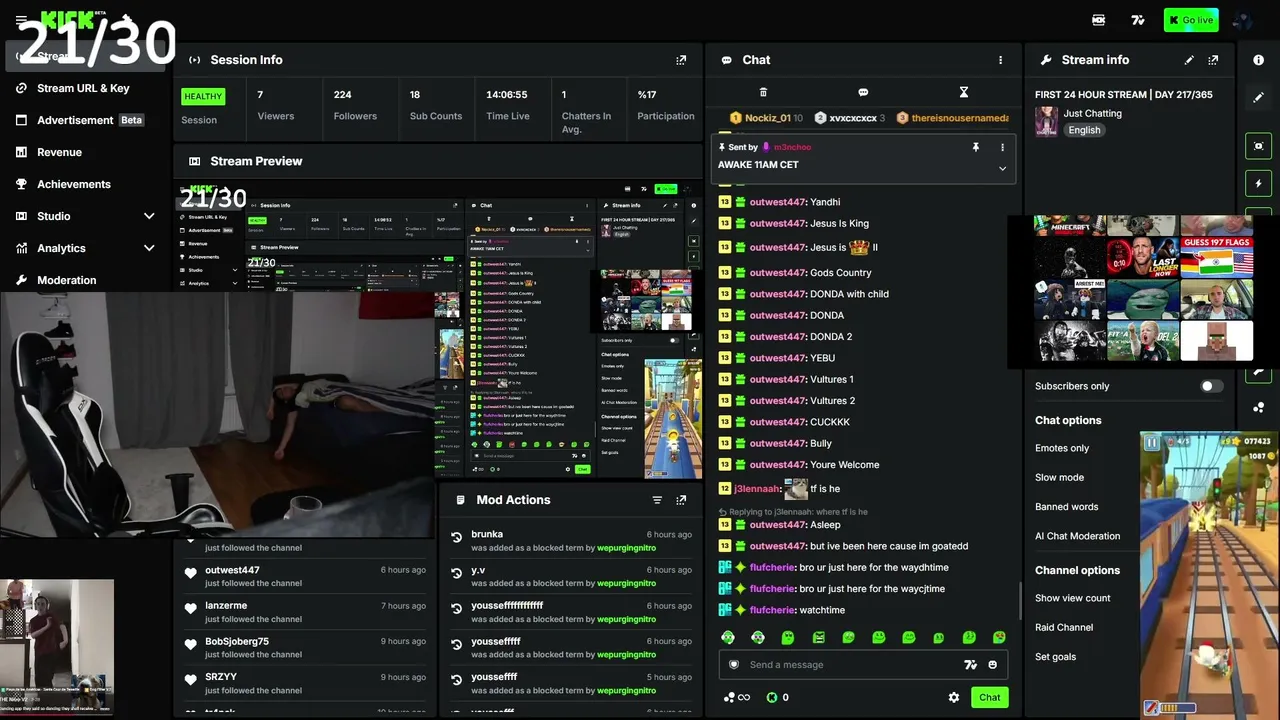The height and width of the screenshot is (720, 1280).
Task: Pop out the Mod Actions panel
Action: pyautogui.click(x=681, y=500)
